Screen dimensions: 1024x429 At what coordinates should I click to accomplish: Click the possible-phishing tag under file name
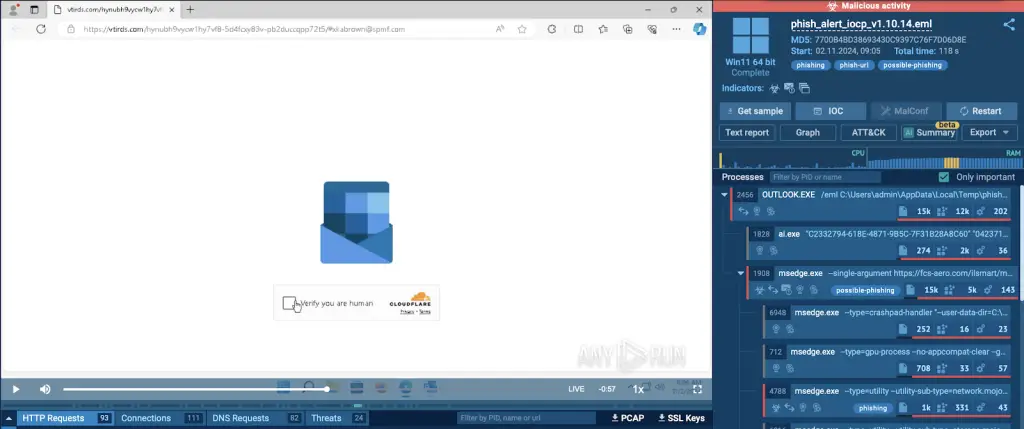coord(912,65)
